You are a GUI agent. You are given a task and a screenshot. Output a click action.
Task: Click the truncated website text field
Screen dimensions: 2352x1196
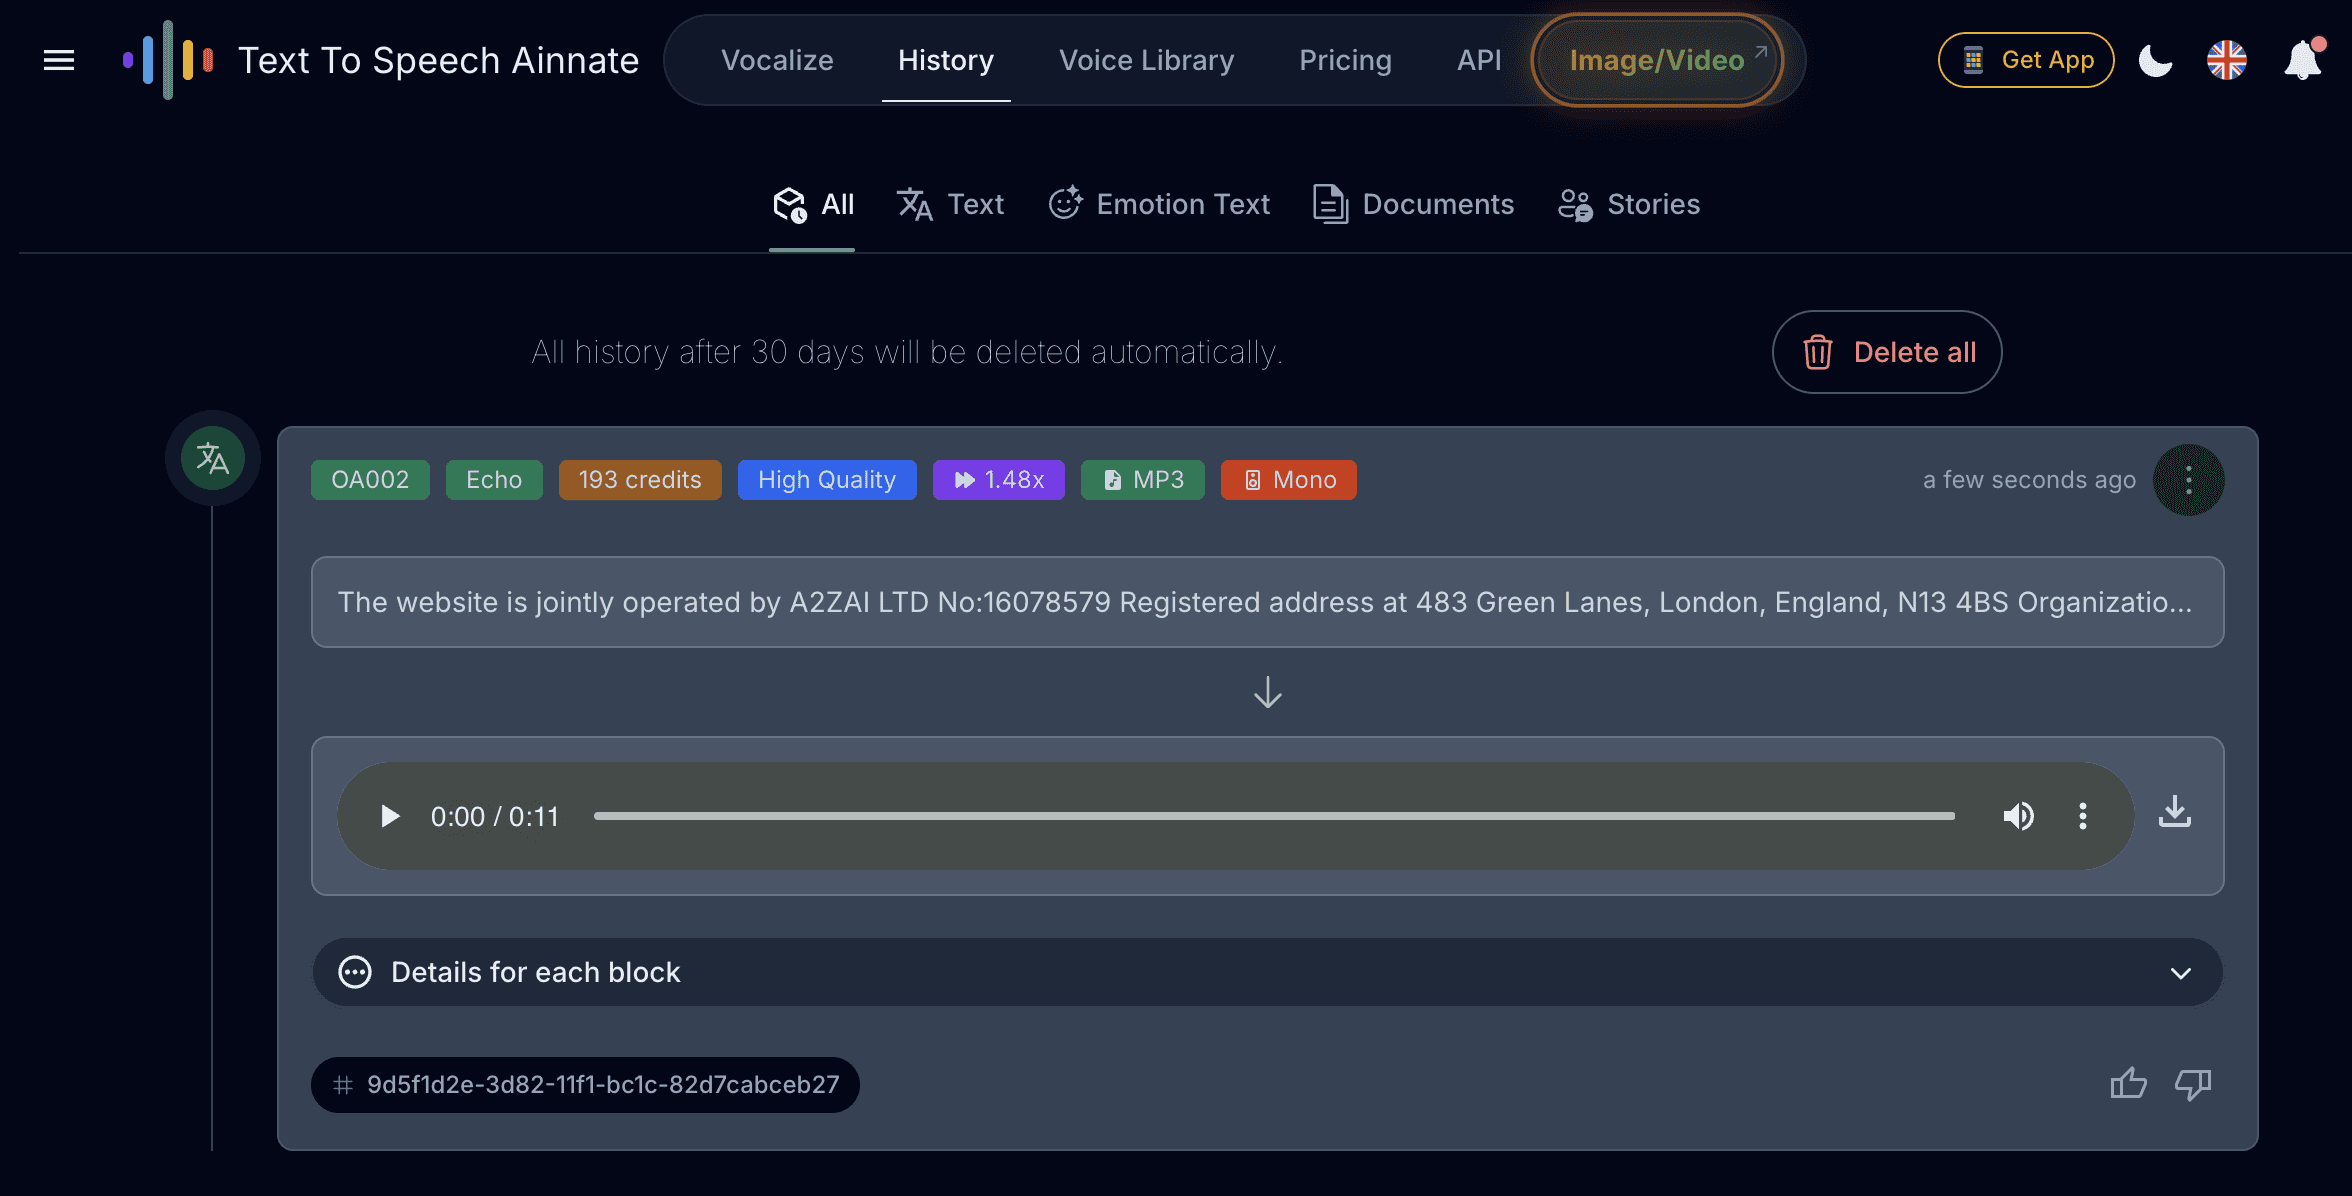pos(1267,602)
